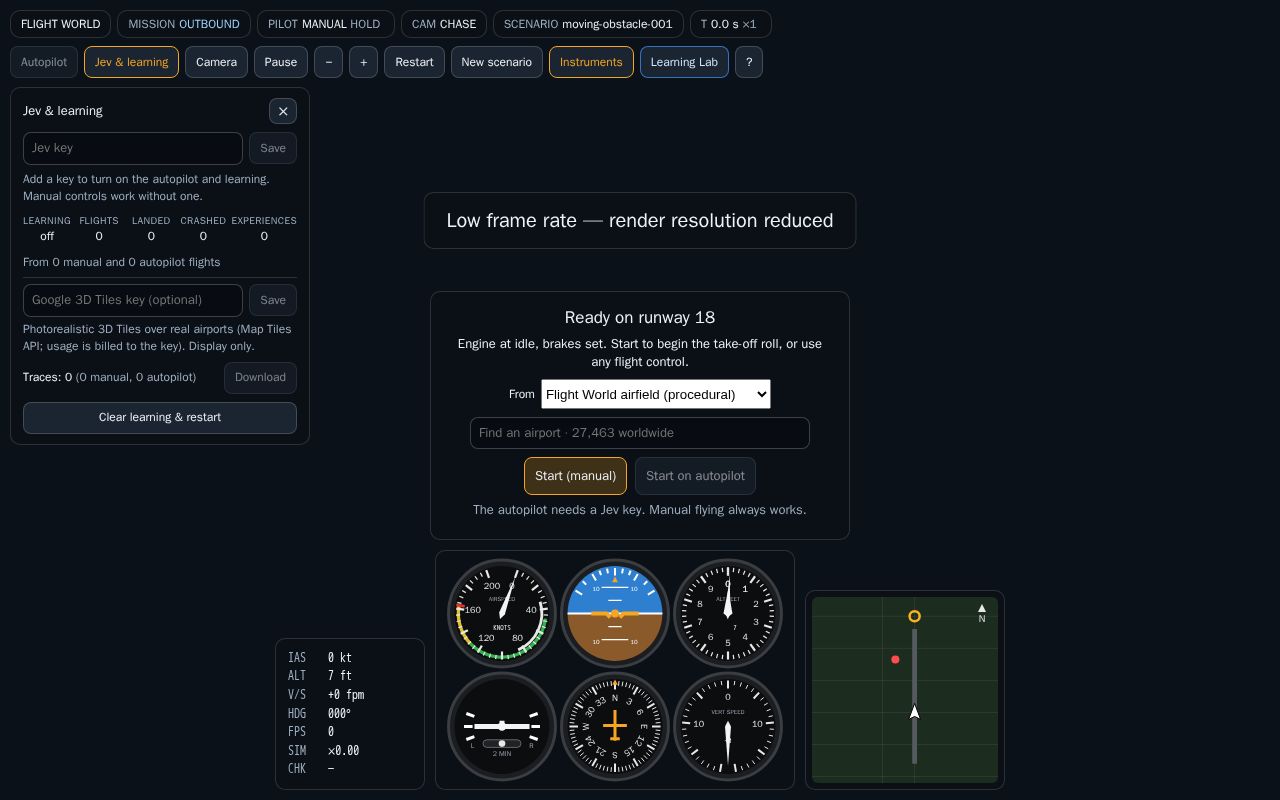
Task: Save the Google 3D Tiles key
Action: tap(273, 300)
